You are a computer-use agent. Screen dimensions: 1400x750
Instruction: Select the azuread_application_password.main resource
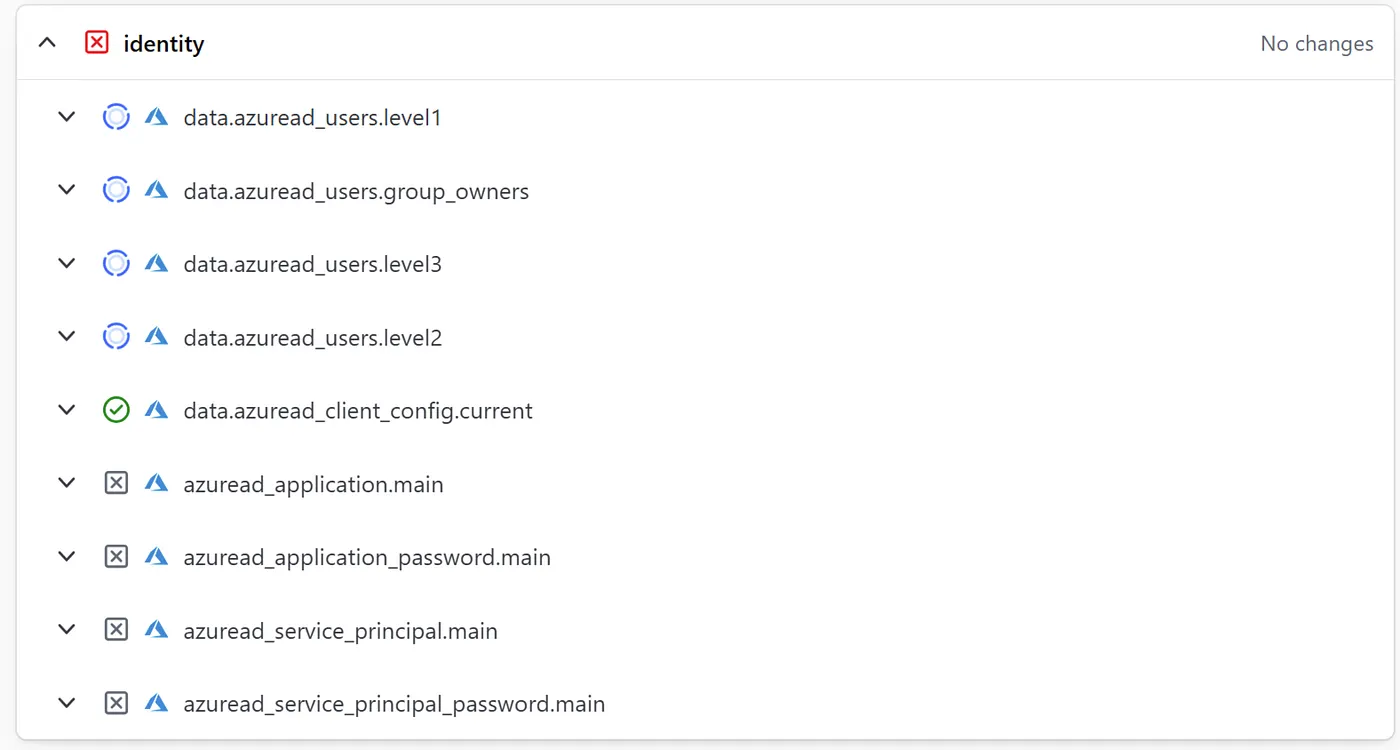pos(367,558)
